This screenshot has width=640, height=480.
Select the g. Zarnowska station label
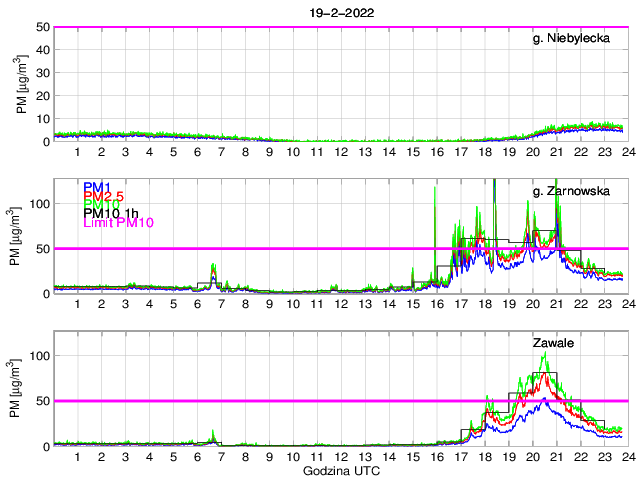pyautogui.click(x=571, y=191)
